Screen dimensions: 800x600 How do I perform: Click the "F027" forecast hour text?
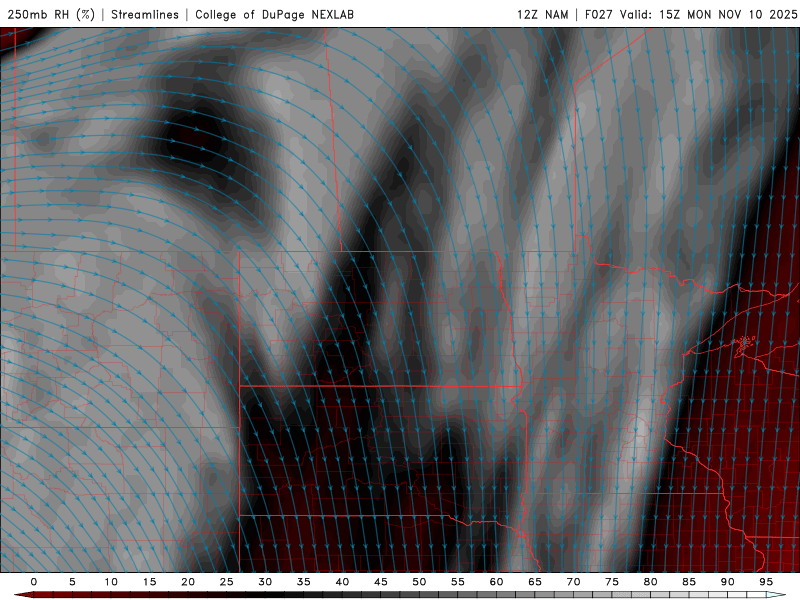tap(598, 14)
